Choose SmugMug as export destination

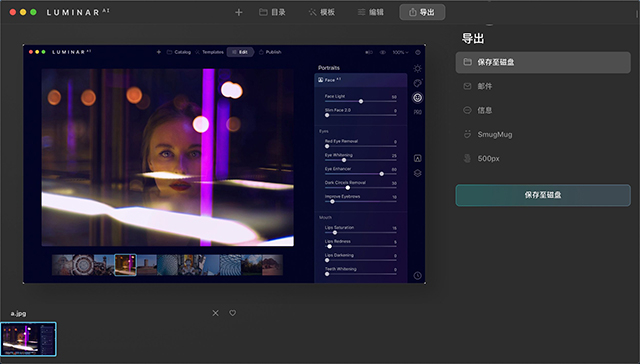click(543, 134)
